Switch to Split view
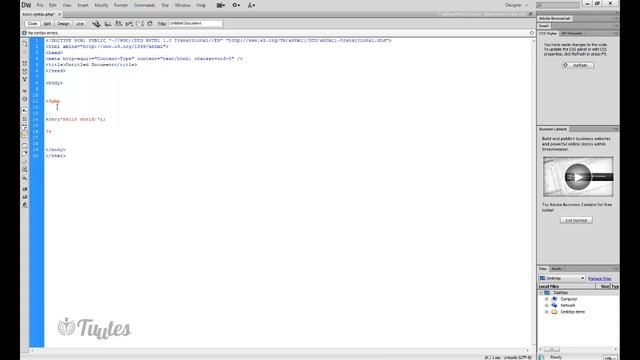The height and width of the screenshot is (360, 640). click(47, 24)
